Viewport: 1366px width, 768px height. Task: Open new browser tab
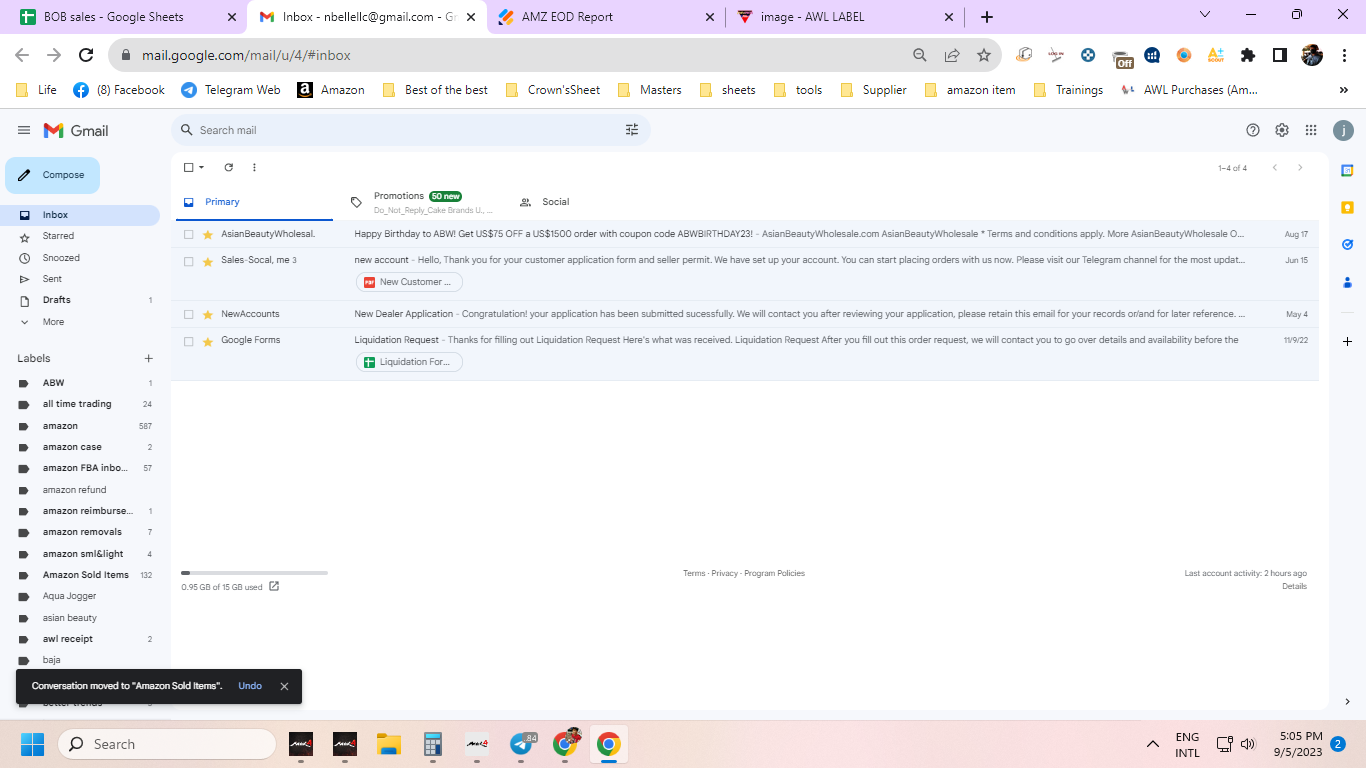[987, 17]
